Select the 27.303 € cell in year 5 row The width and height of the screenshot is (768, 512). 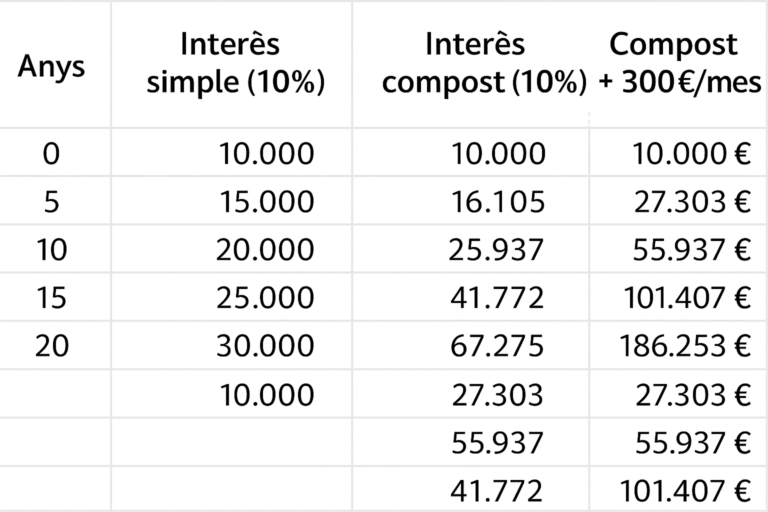pos(692,202)
